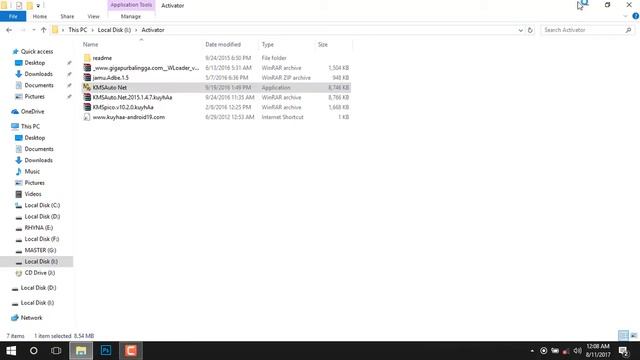Screen dimensions: 640x360
Task: Open the recent locations dropdown arrow
Action: pyautogui.click(x=33, y=30)
